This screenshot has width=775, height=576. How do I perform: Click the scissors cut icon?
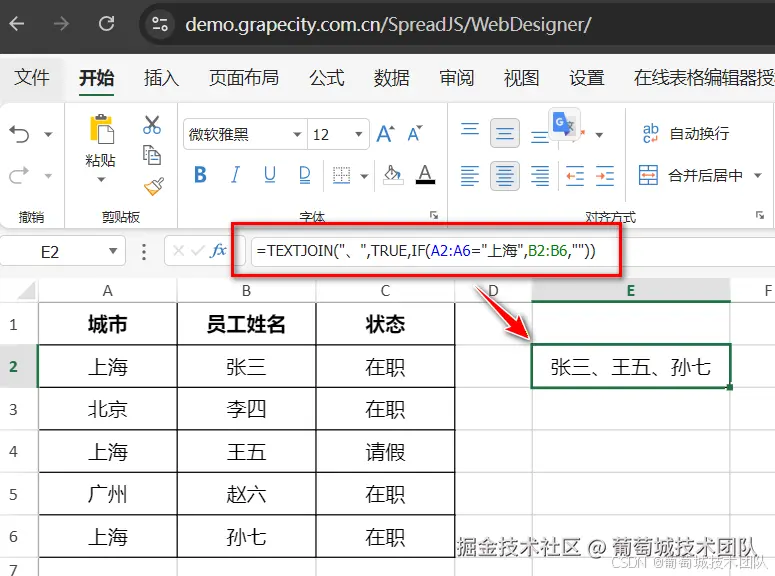click(x=152, y=125)
